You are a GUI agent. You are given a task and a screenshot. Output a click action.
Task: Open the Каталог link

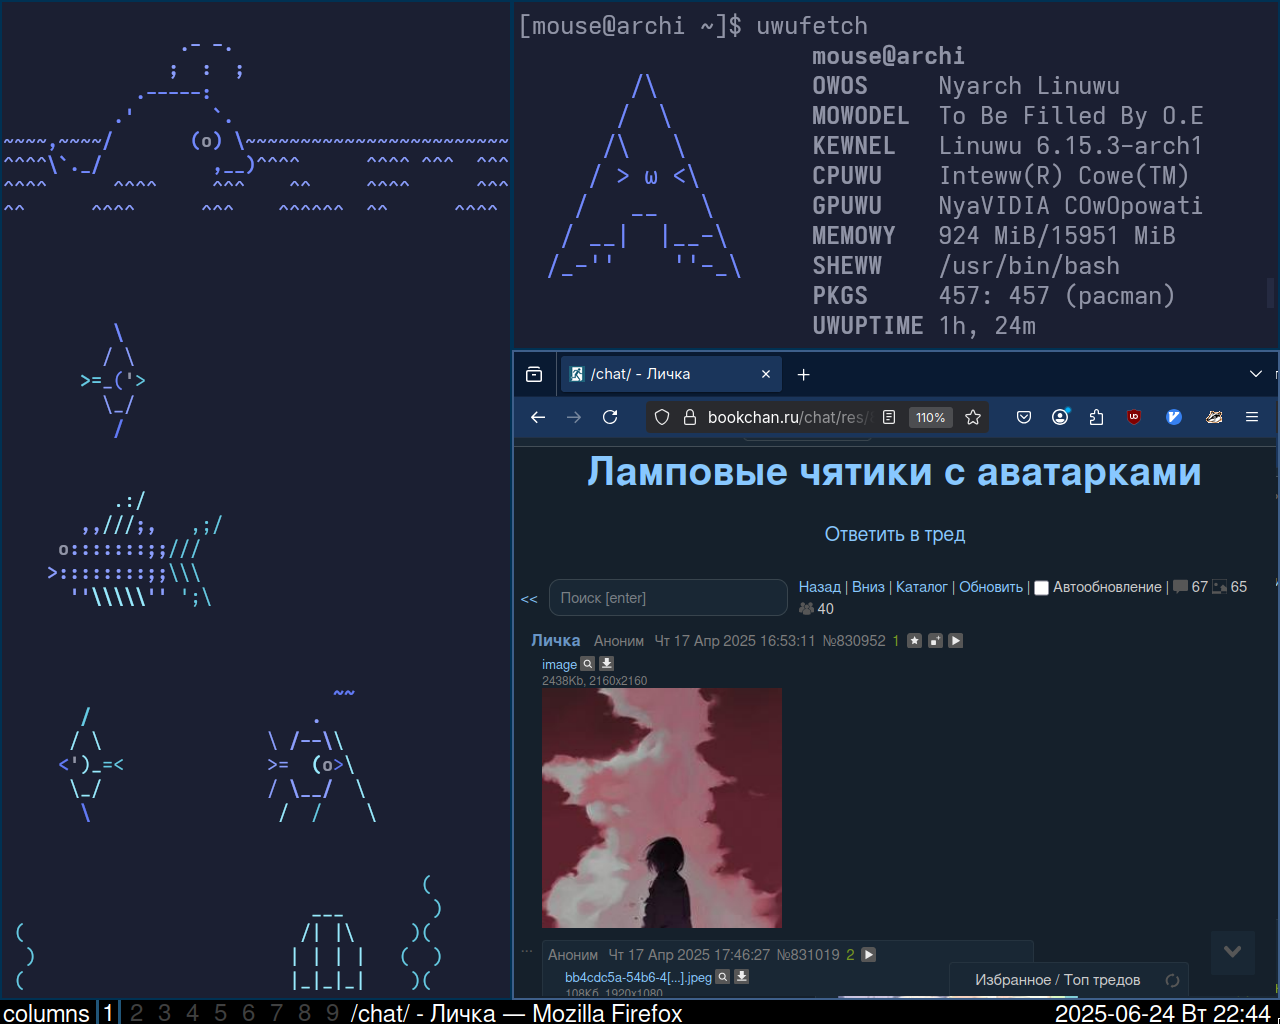(921, 587)
